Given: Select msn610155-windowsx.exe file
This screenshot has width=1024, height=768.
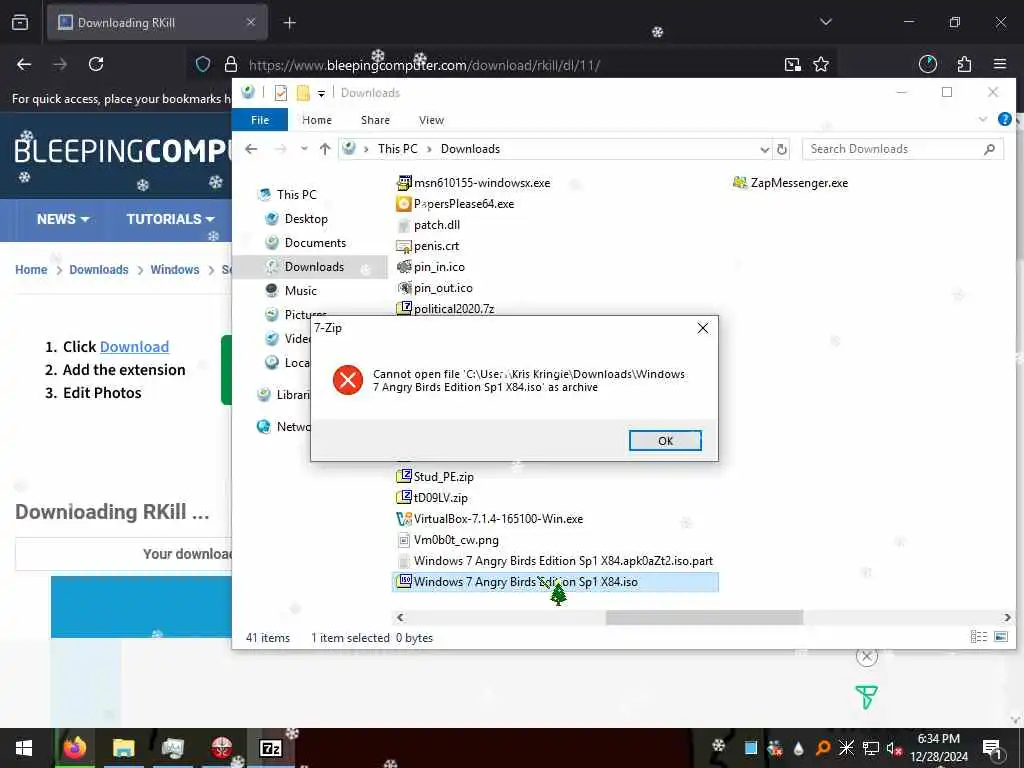Looking at the screenshot, I should [x=473, y=183].
